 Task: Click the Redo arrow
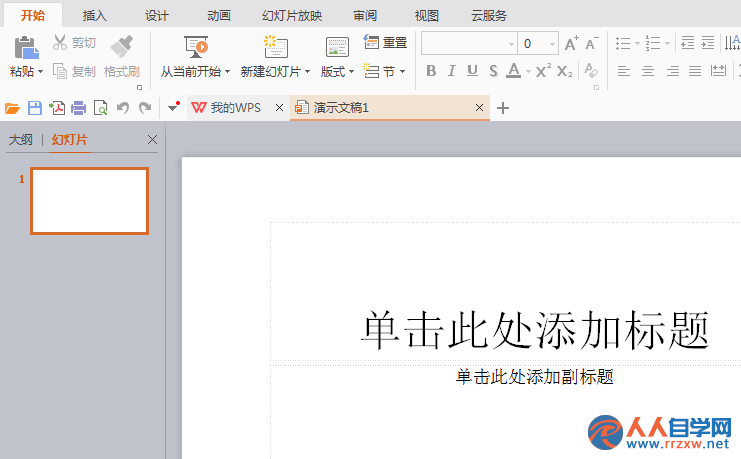click(145, 108)
